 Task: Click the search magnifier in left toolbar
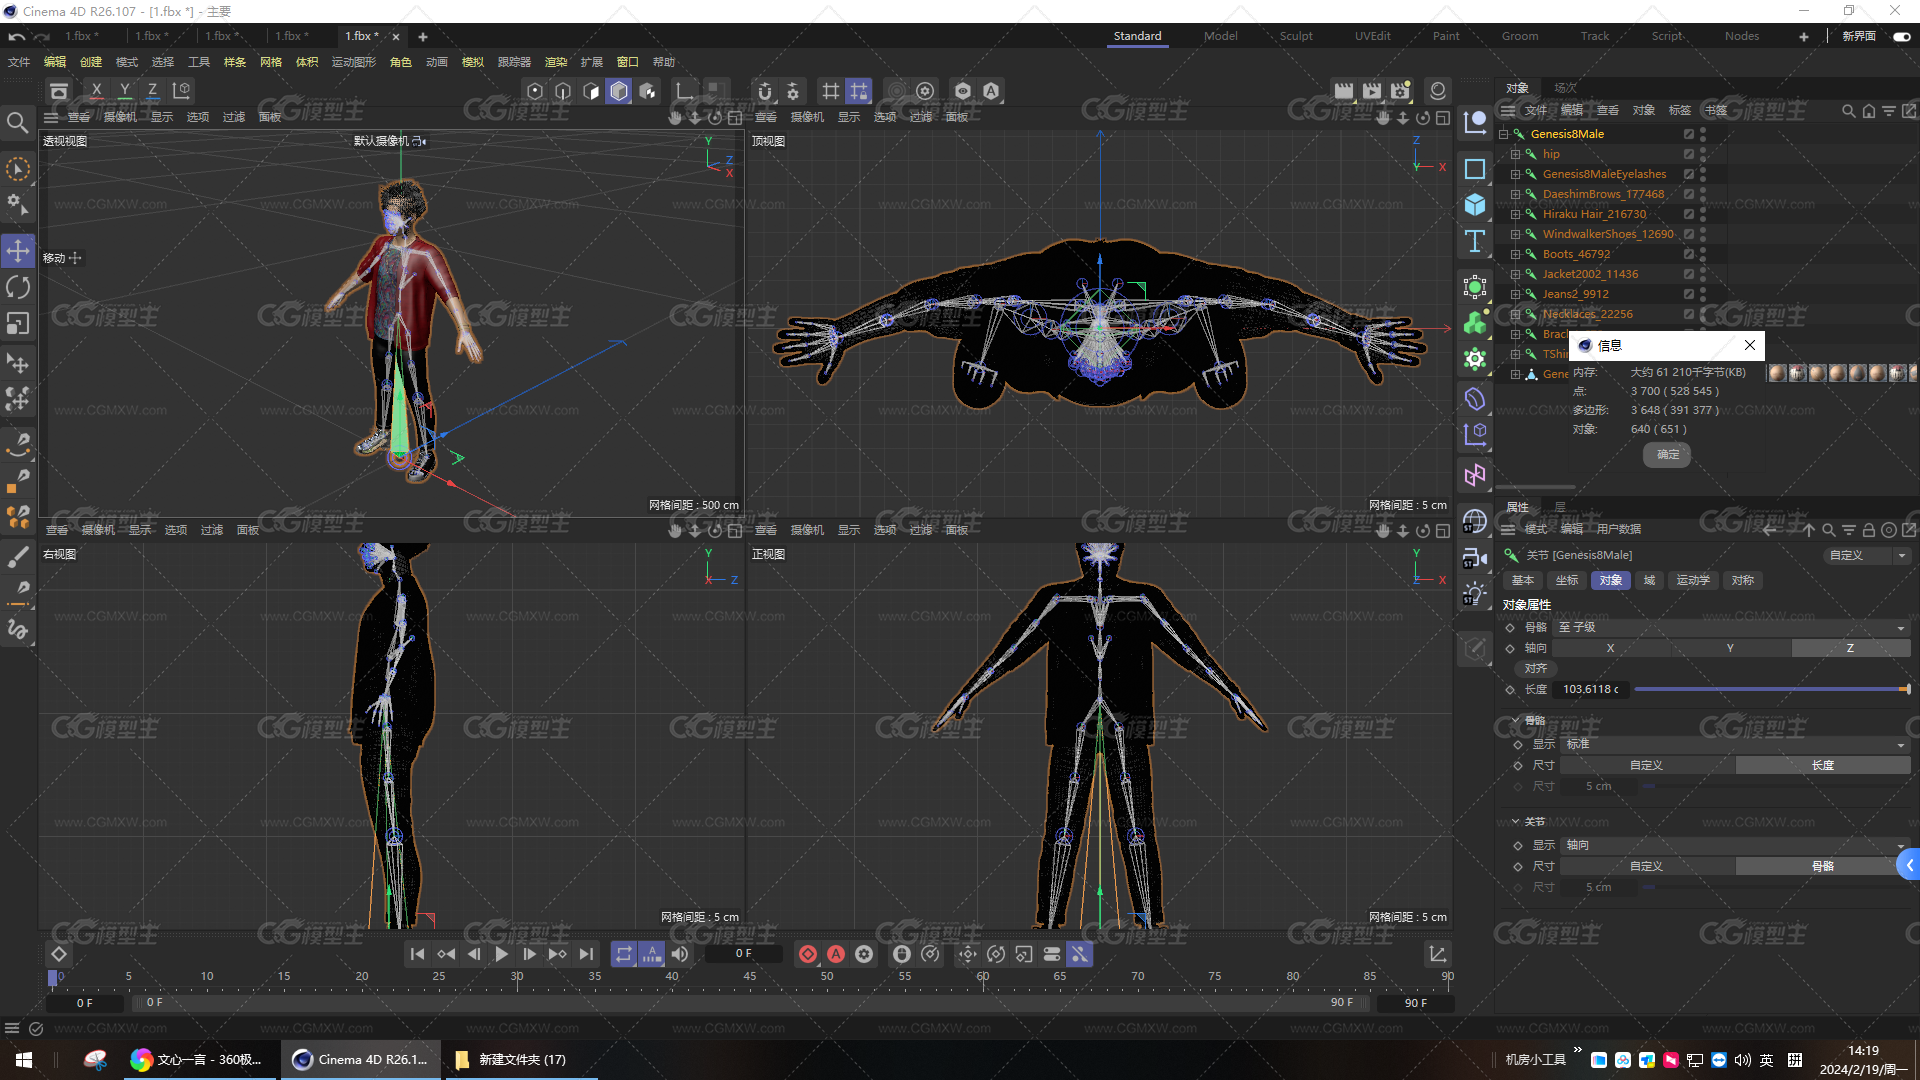tap(17, 123)
